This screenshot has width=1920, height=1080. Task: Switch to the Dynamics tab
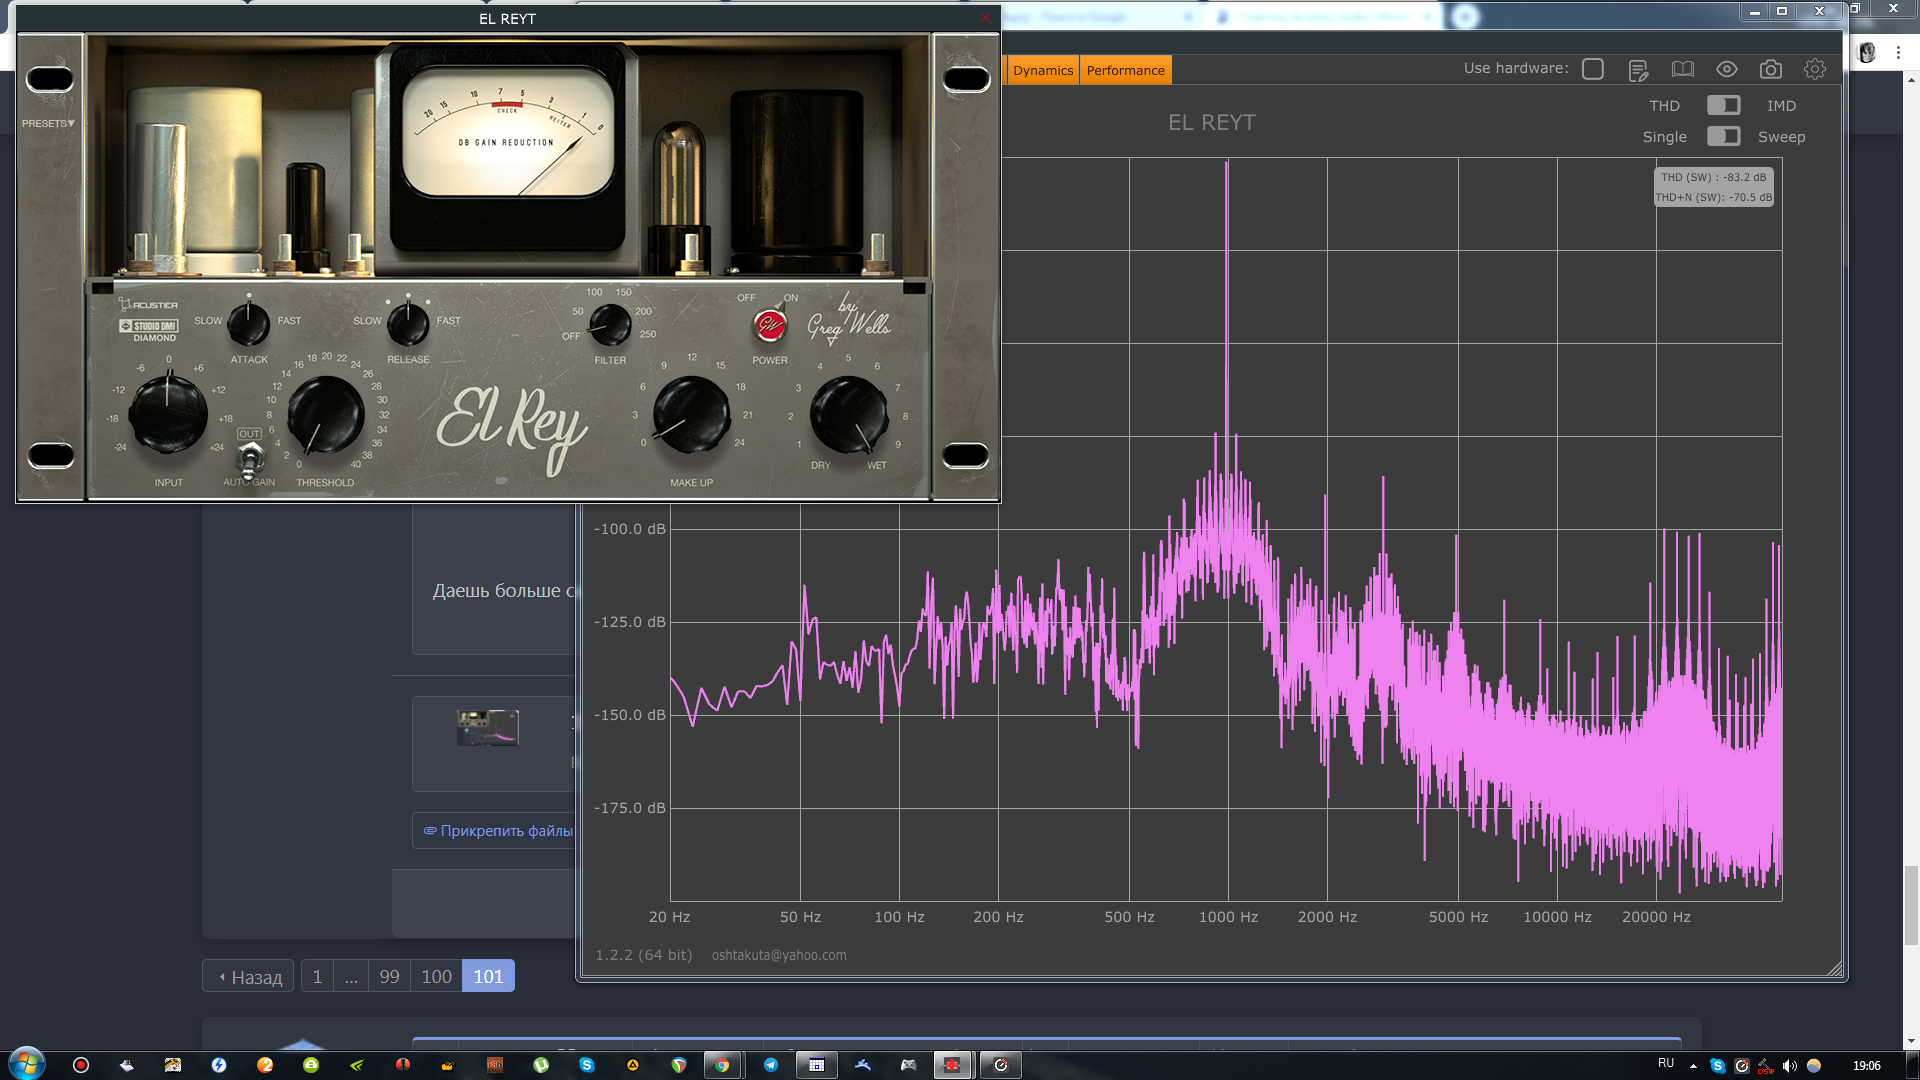coord(1042,70)
